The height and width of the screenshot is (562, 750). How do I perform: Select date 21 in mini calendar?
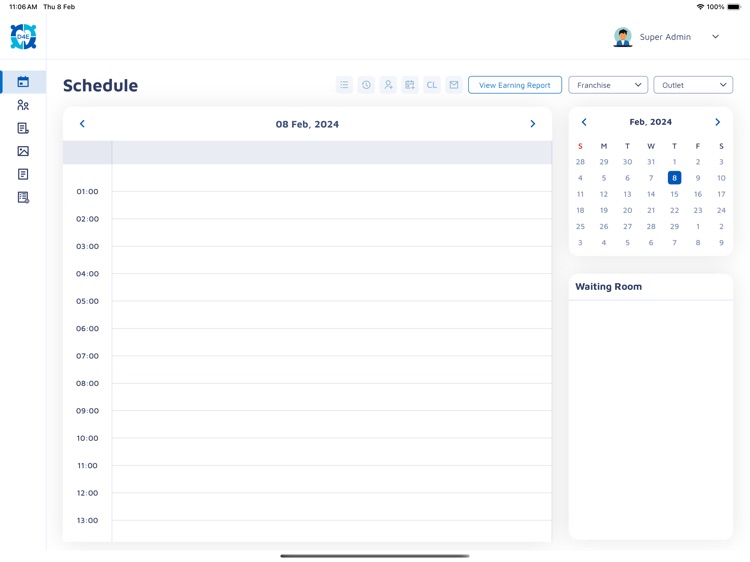[x=651, y=210]
